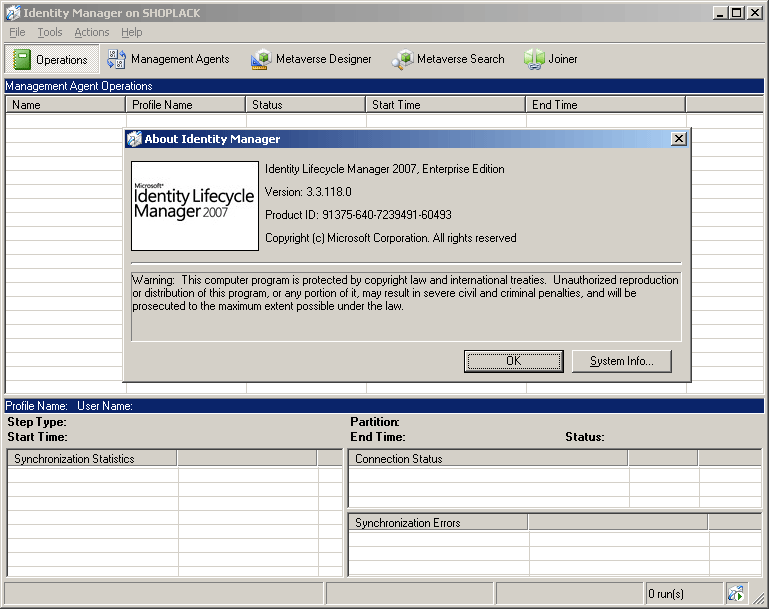Click the Product ID text line
The image size is (769, 609).
[x=358, y=215]
